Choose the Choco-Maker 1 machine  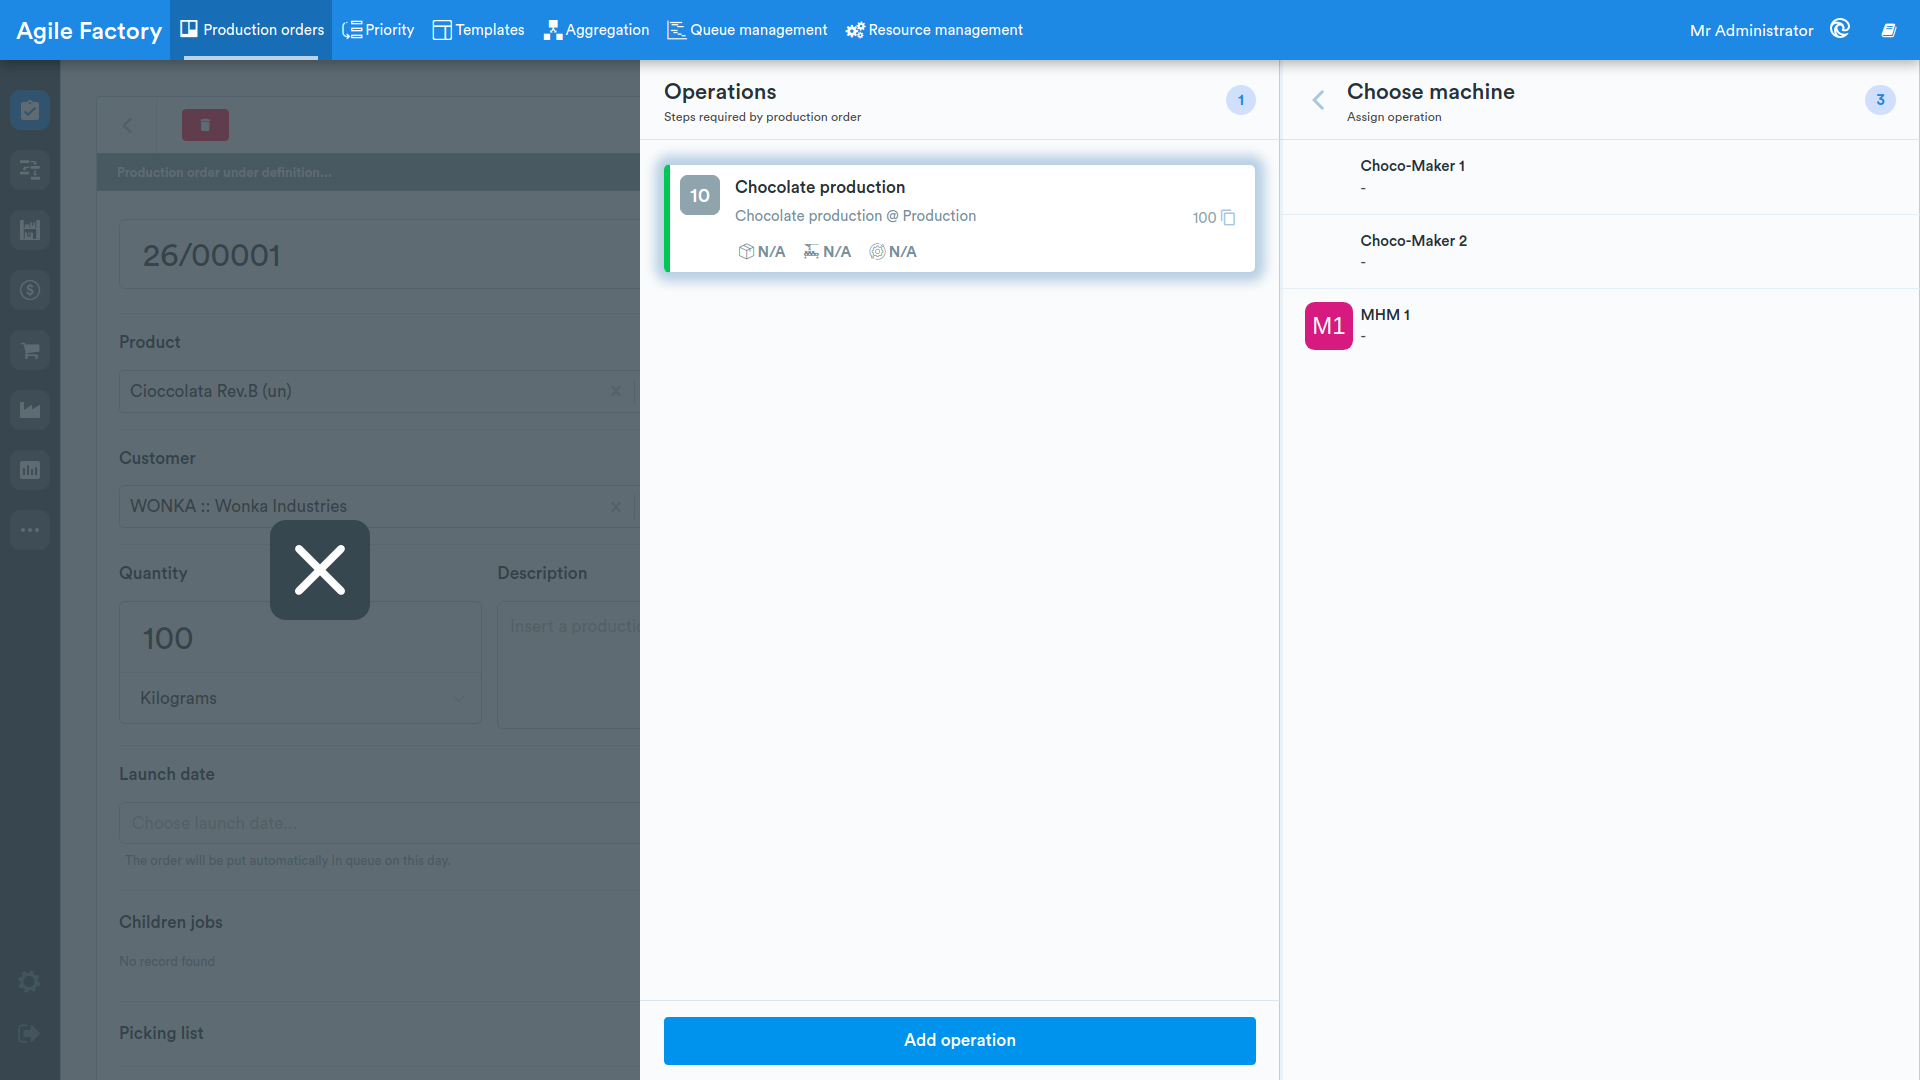[x=1600, y=177]
